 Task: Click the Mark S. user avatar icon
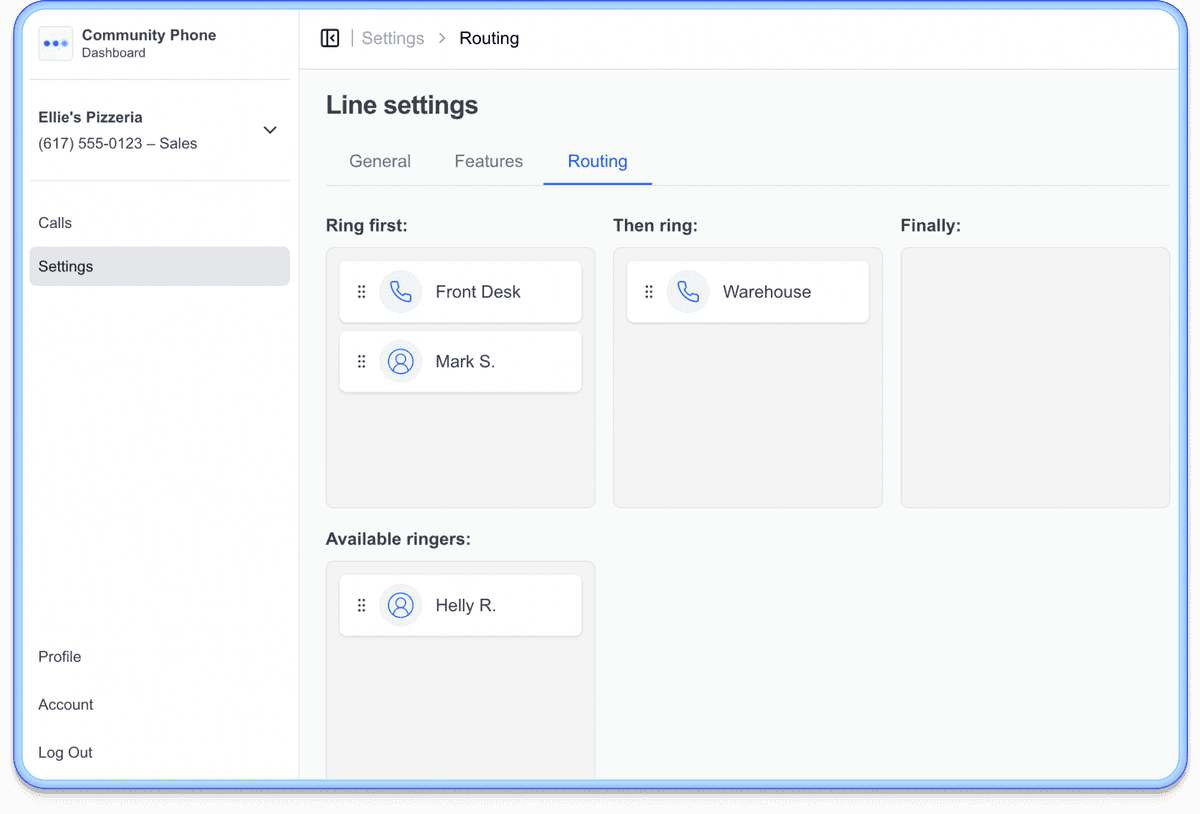tap(401, 362)
